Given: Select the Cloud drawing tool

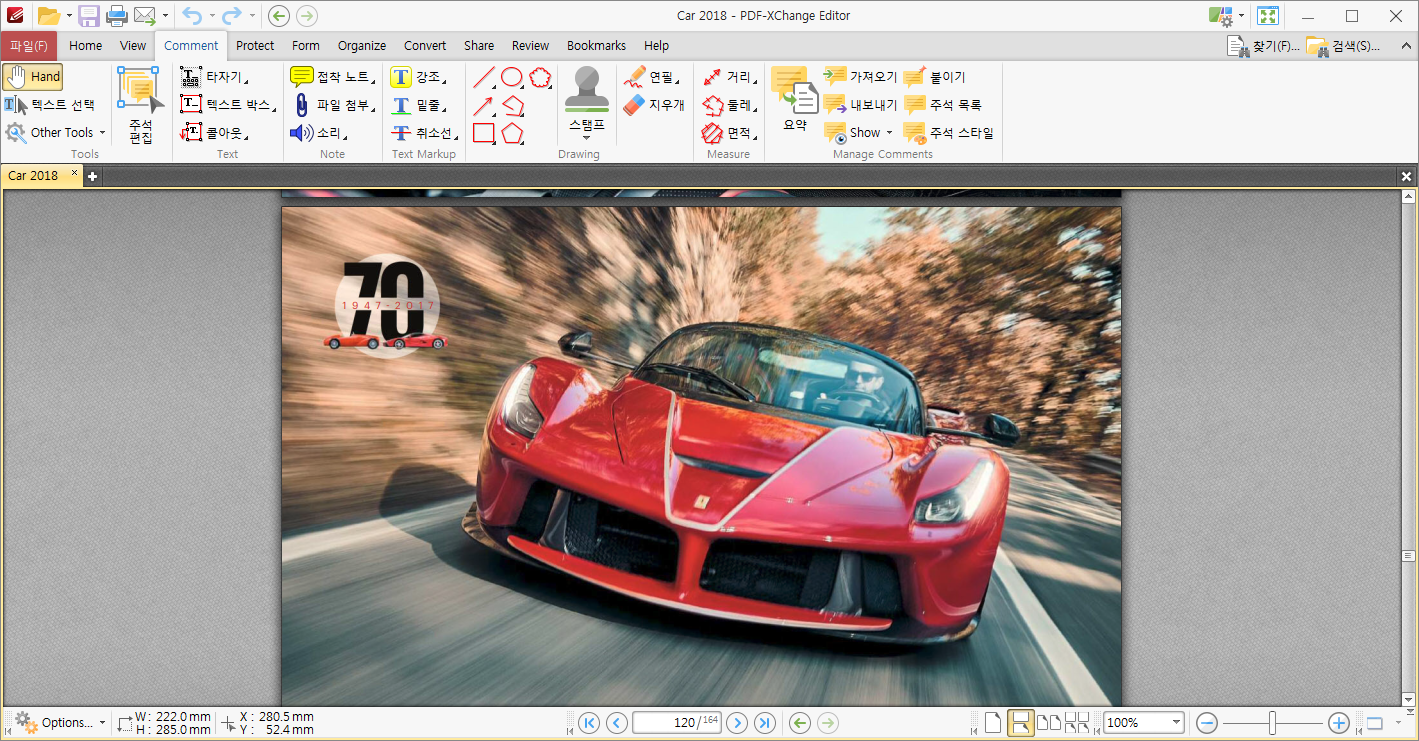Looking at the screenshot, I should (541, 77).
